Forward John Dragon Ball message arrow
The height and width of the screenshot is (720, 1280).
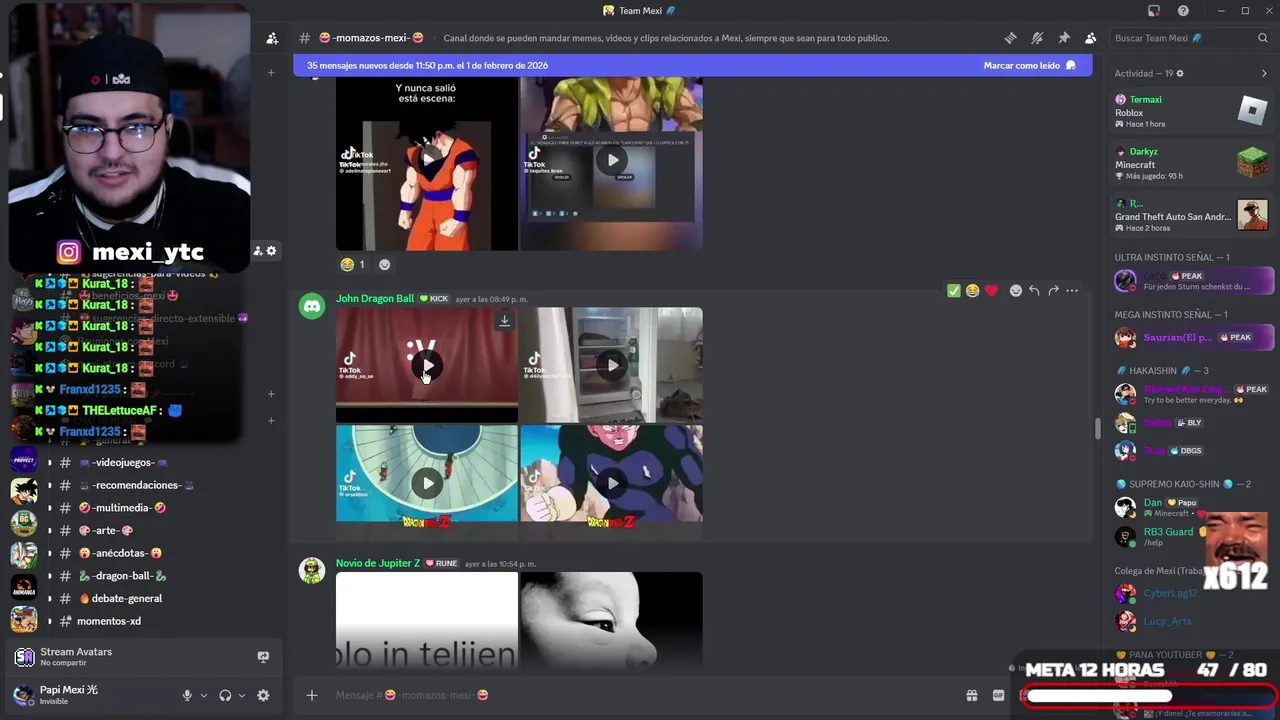tap(1053, 290)
